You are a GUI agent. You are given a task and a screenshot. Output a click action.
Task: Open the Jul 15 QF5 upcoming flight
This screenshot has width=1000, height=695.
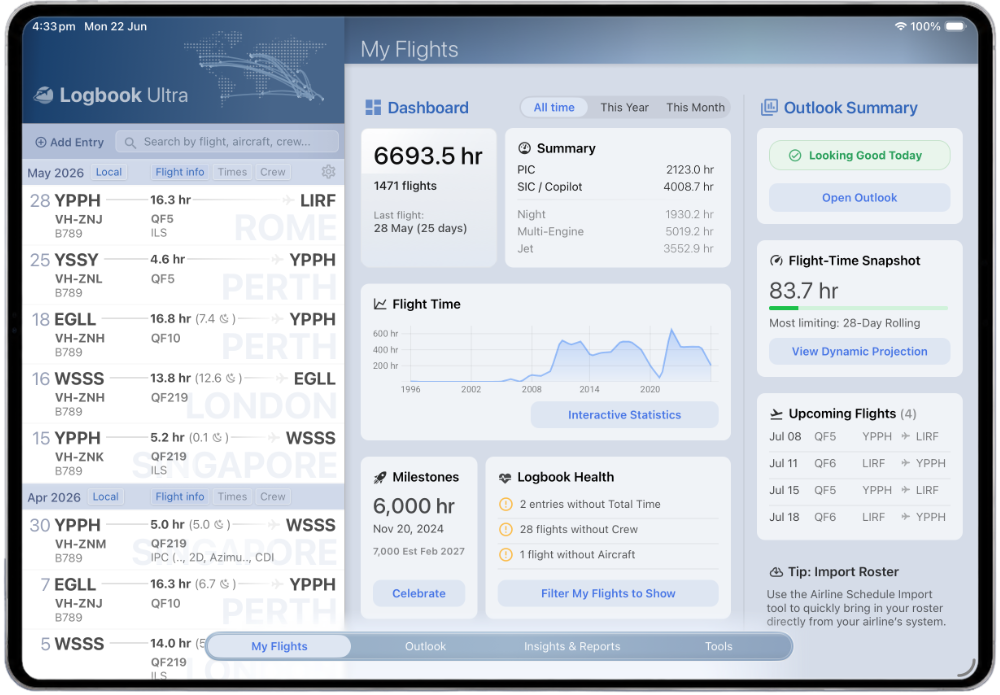tap(858, 490)
